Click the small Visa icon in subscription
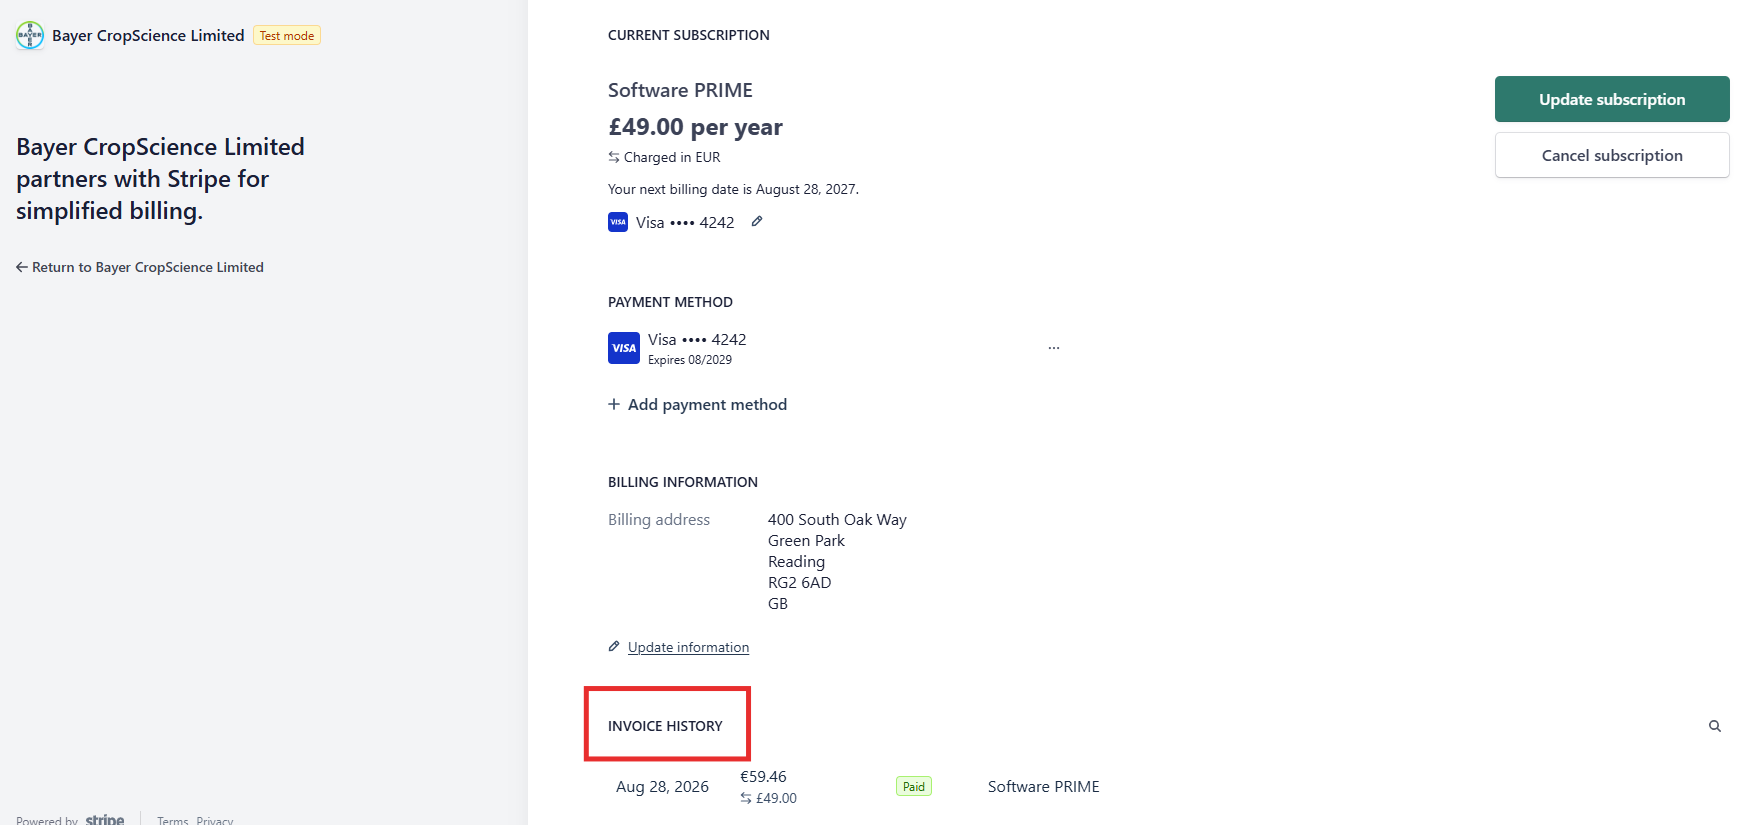 pos(618,222)
